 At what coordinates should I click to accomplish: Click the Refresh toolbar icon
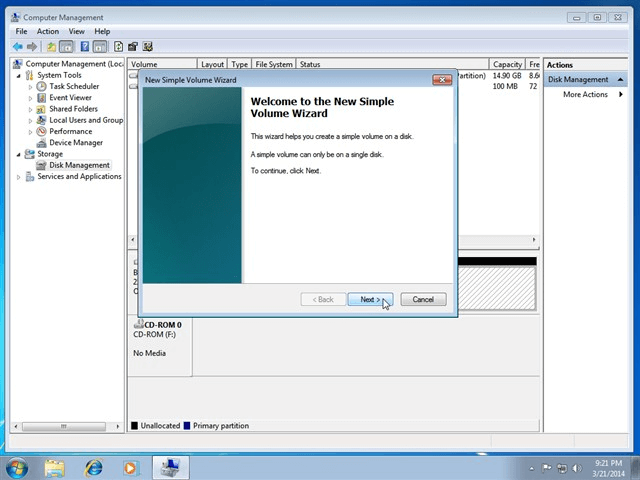(x=118, y=46)
